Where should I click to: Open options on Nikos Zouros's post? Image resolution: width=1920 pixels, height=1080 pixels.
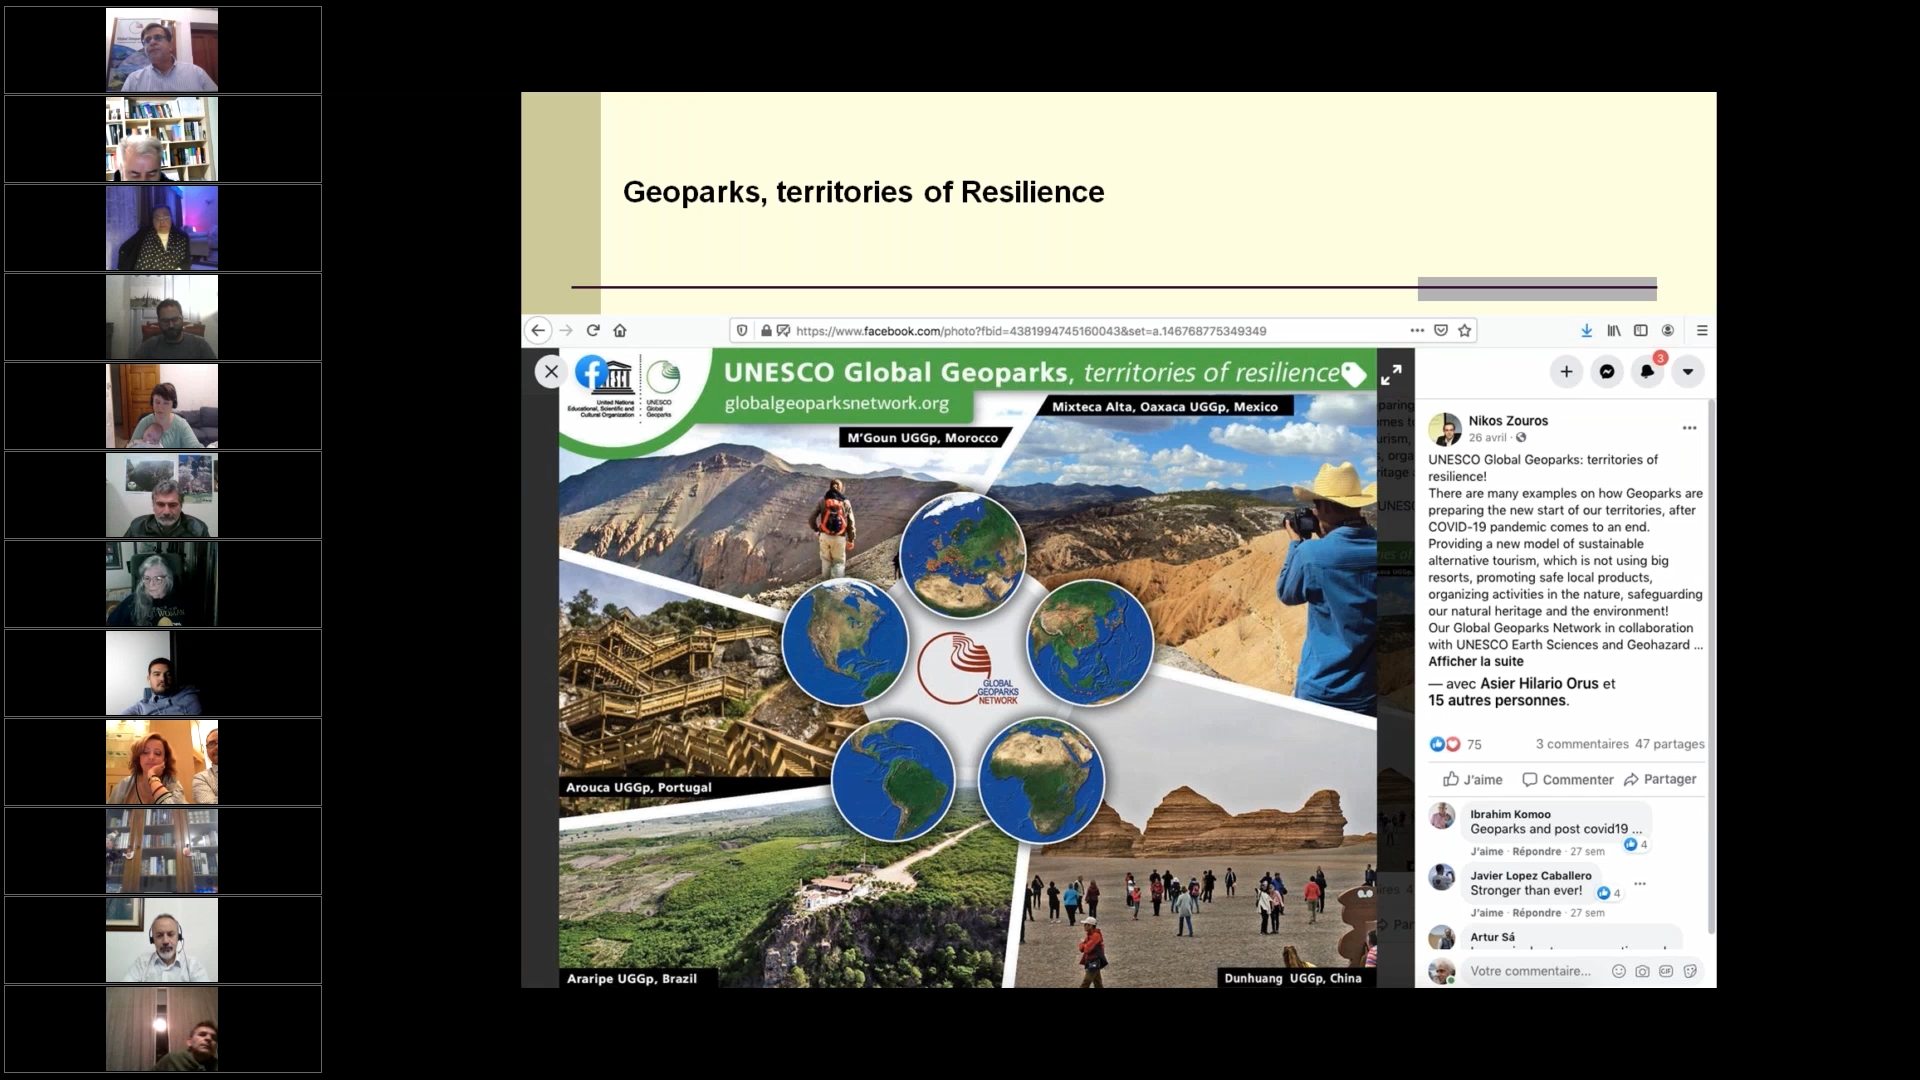point(1690,427)
